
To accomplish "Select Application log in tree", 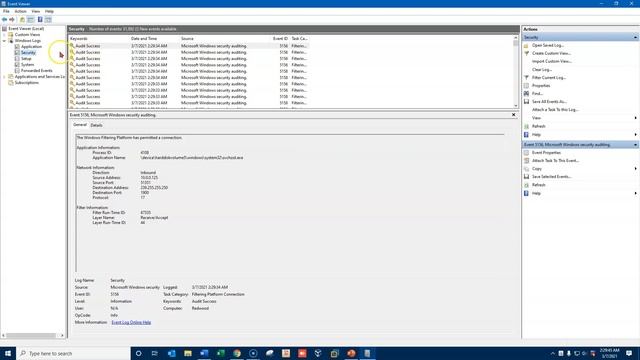I will click(31, 47).
